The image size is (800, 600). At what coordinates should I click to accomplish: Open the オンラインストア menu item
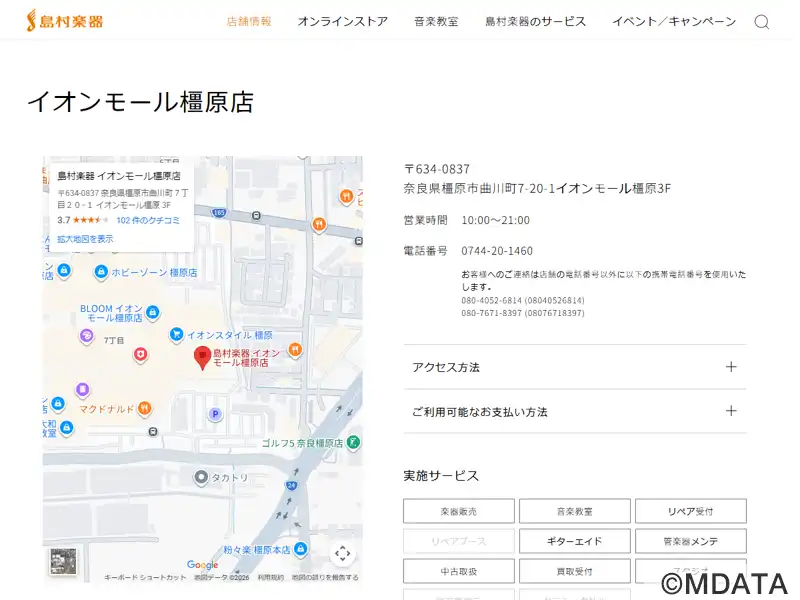(342, 21)
